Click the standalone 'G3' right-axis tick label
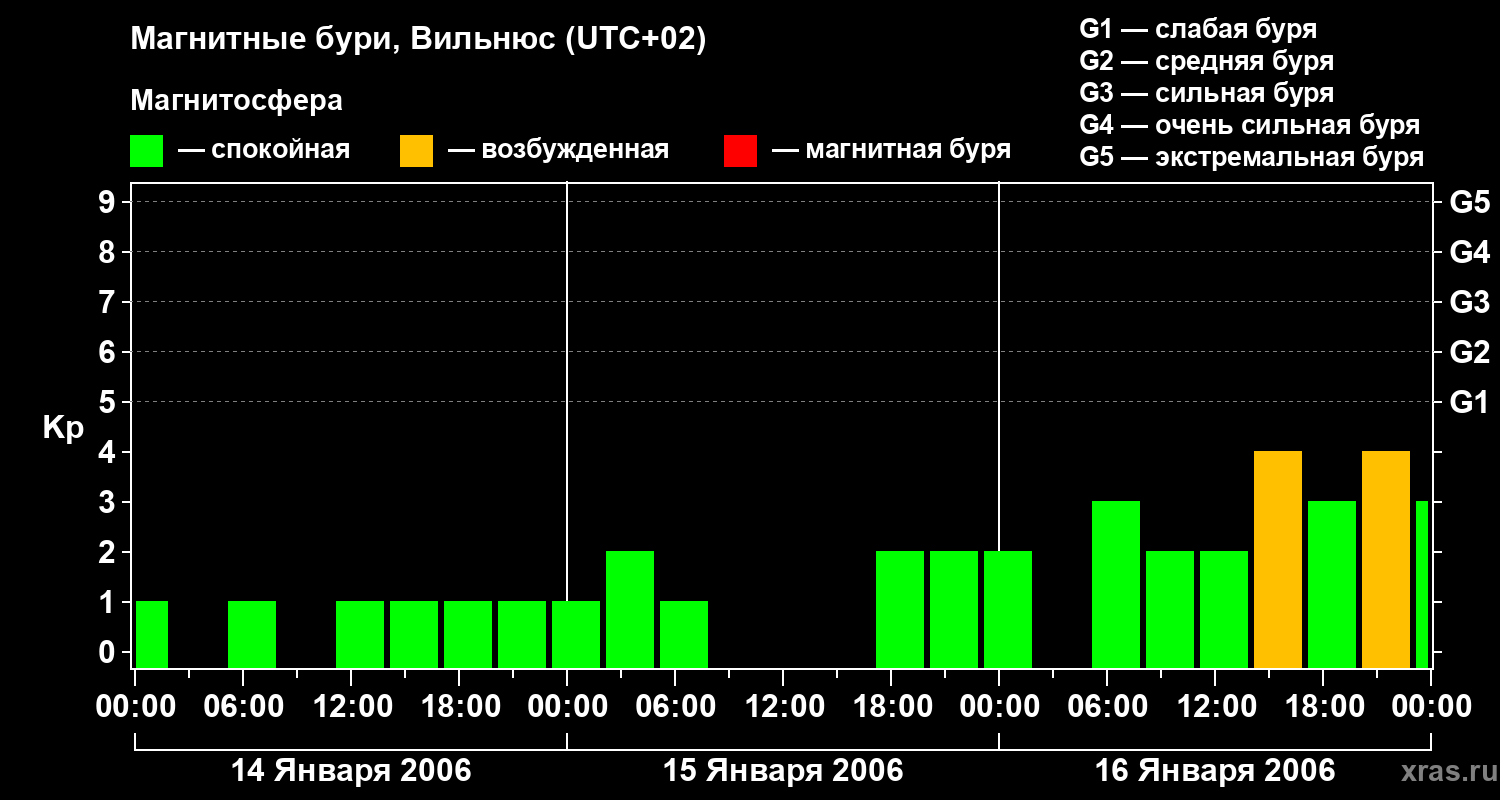 pyautogui.click(x=1469, y=302)
